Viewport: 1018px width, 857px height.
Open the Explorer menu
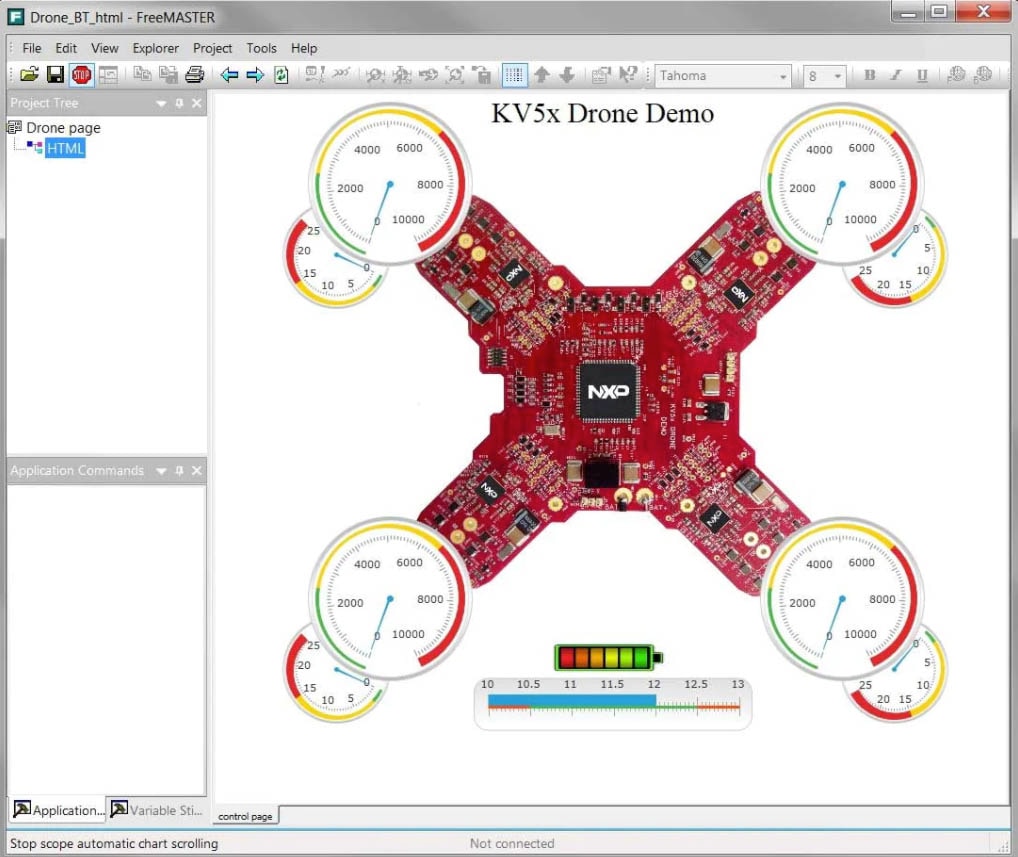click(x=155, y=48)
